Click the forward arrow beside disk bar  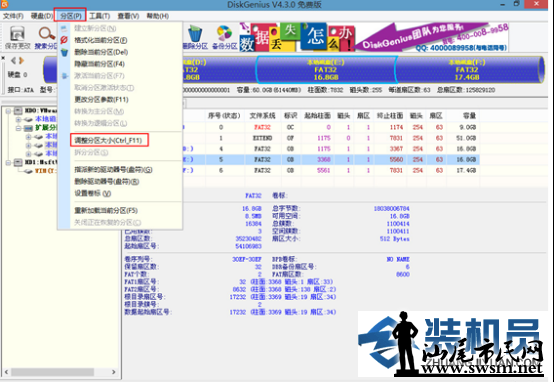coord(22,61)
